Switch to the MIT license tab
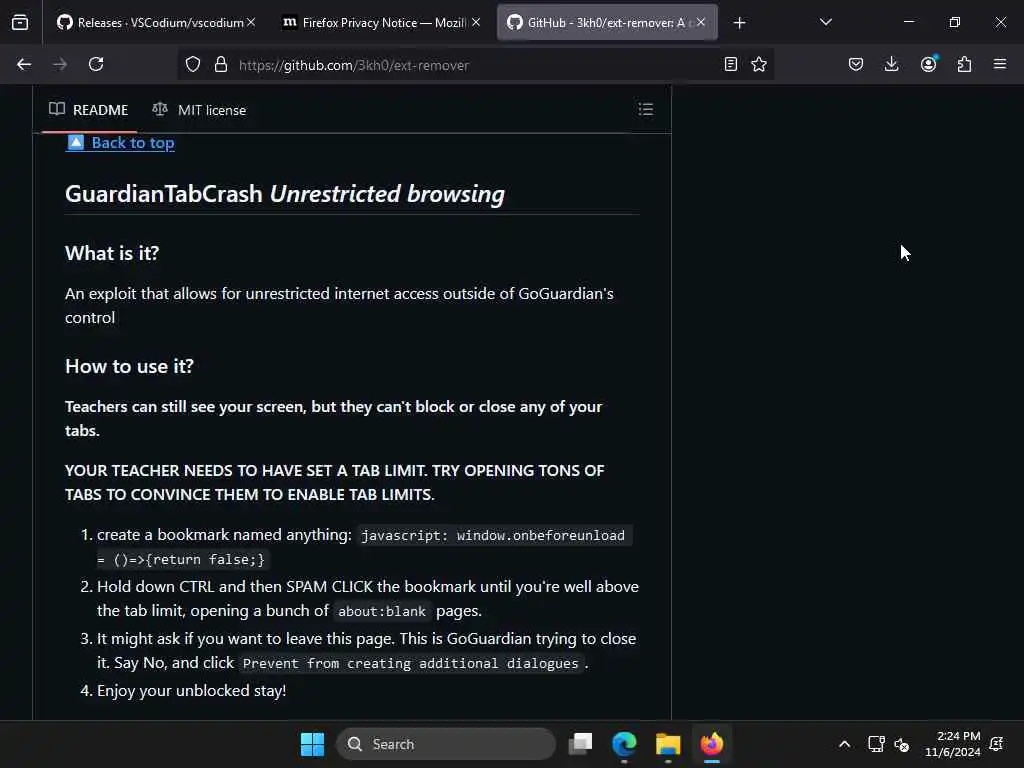This screenshot has height=768, width=1024. 199,110
